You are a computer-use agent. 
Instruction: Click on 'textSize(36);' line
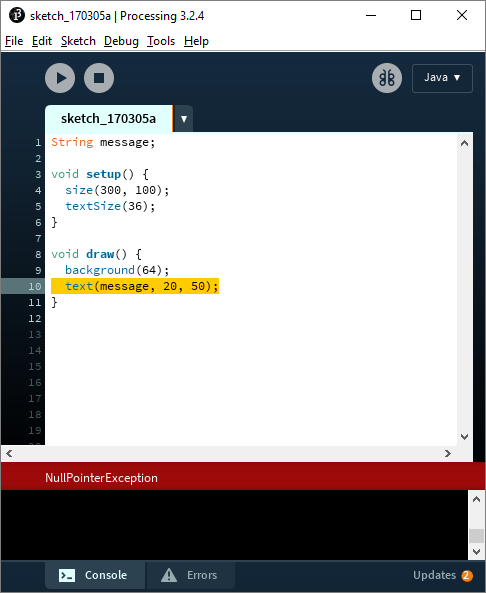(110, 206)
